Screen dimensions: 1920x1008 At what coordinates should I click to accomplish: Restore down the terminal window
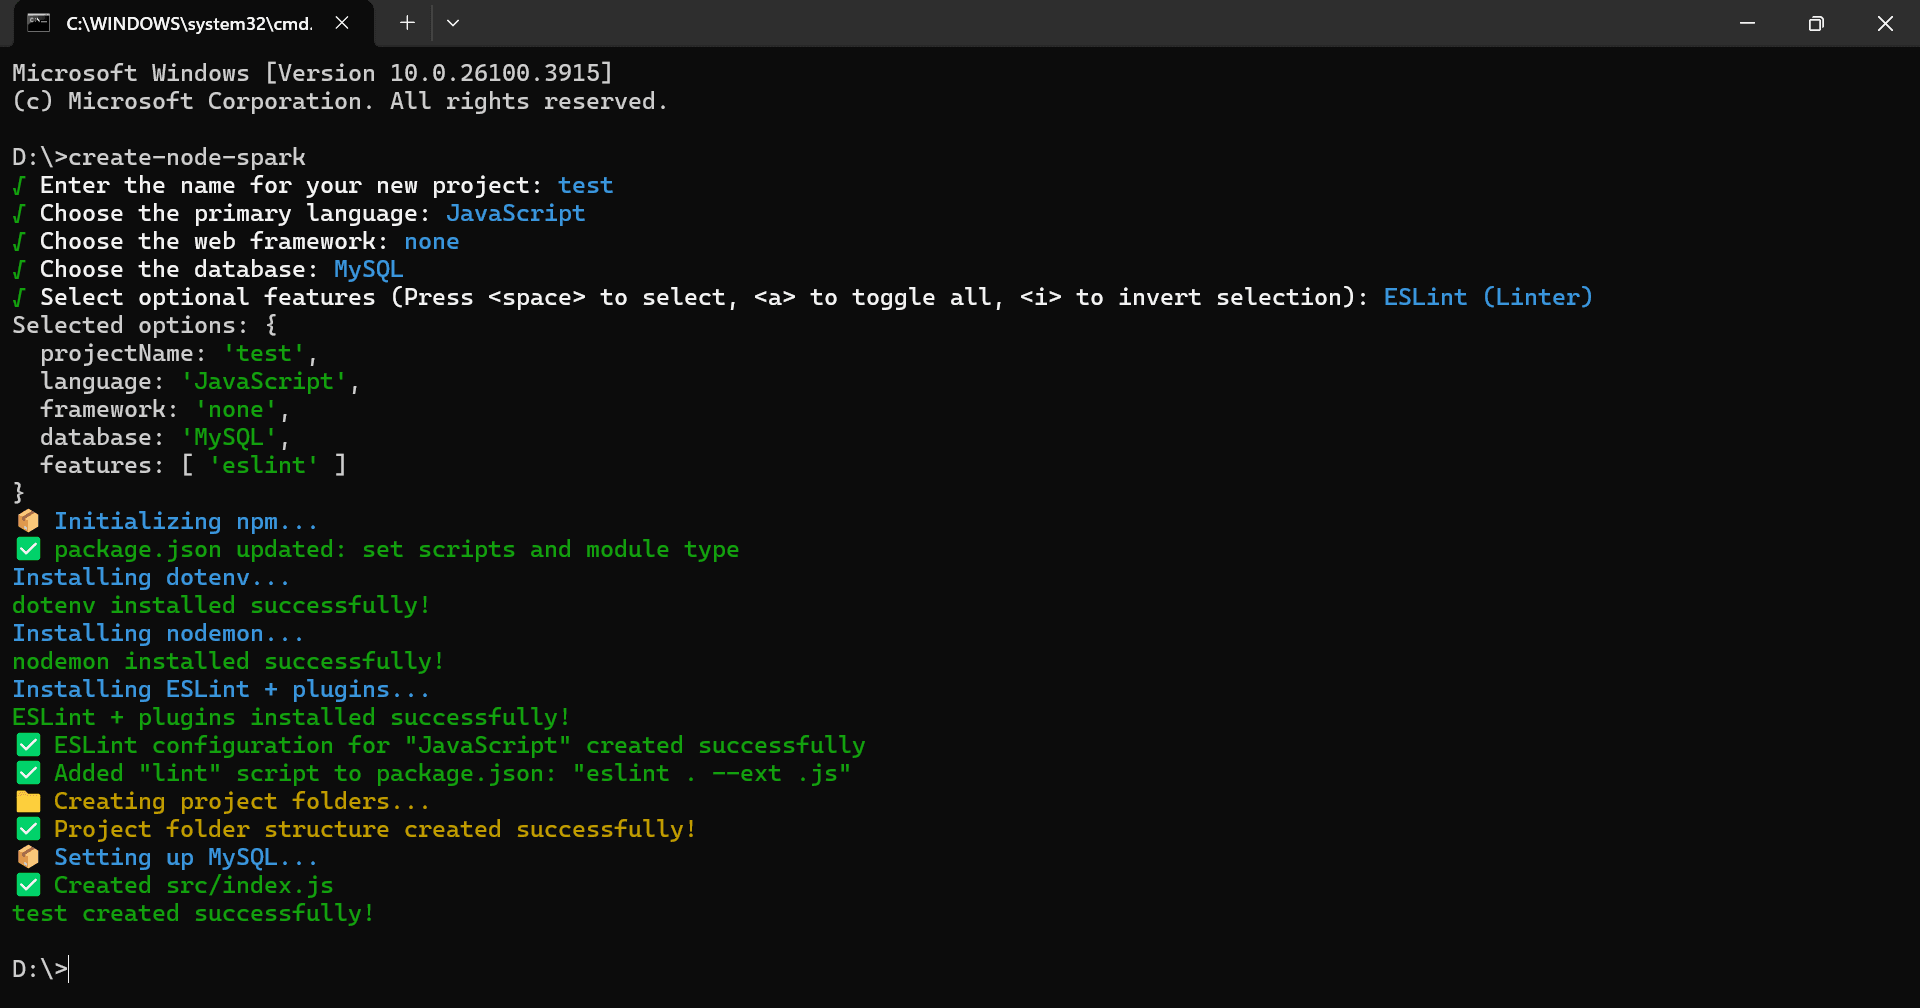pyautogui.click(x=1816, y=23)
